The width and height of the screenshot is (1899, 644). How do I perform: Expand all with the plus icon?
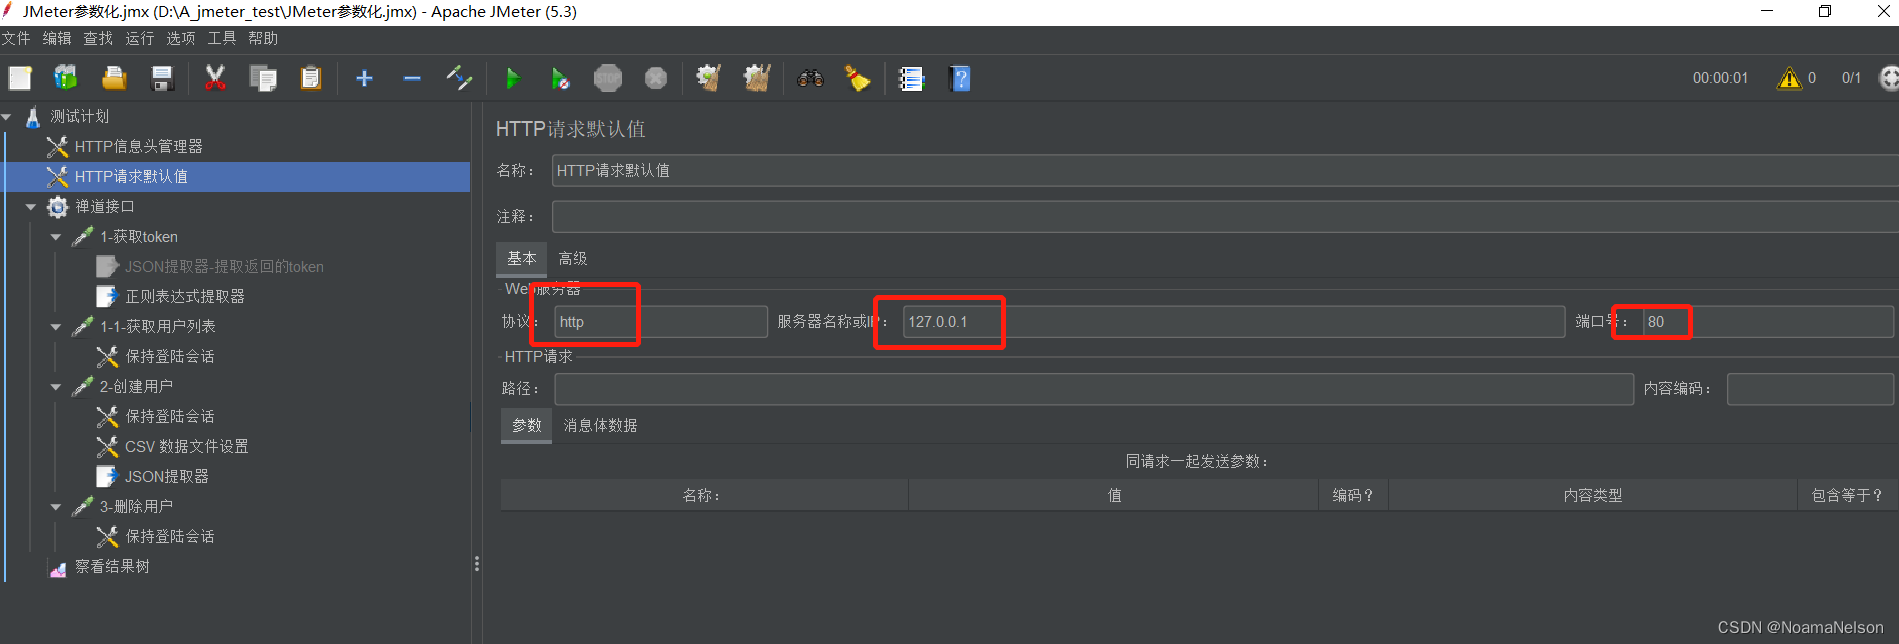[x=364, y=78]
